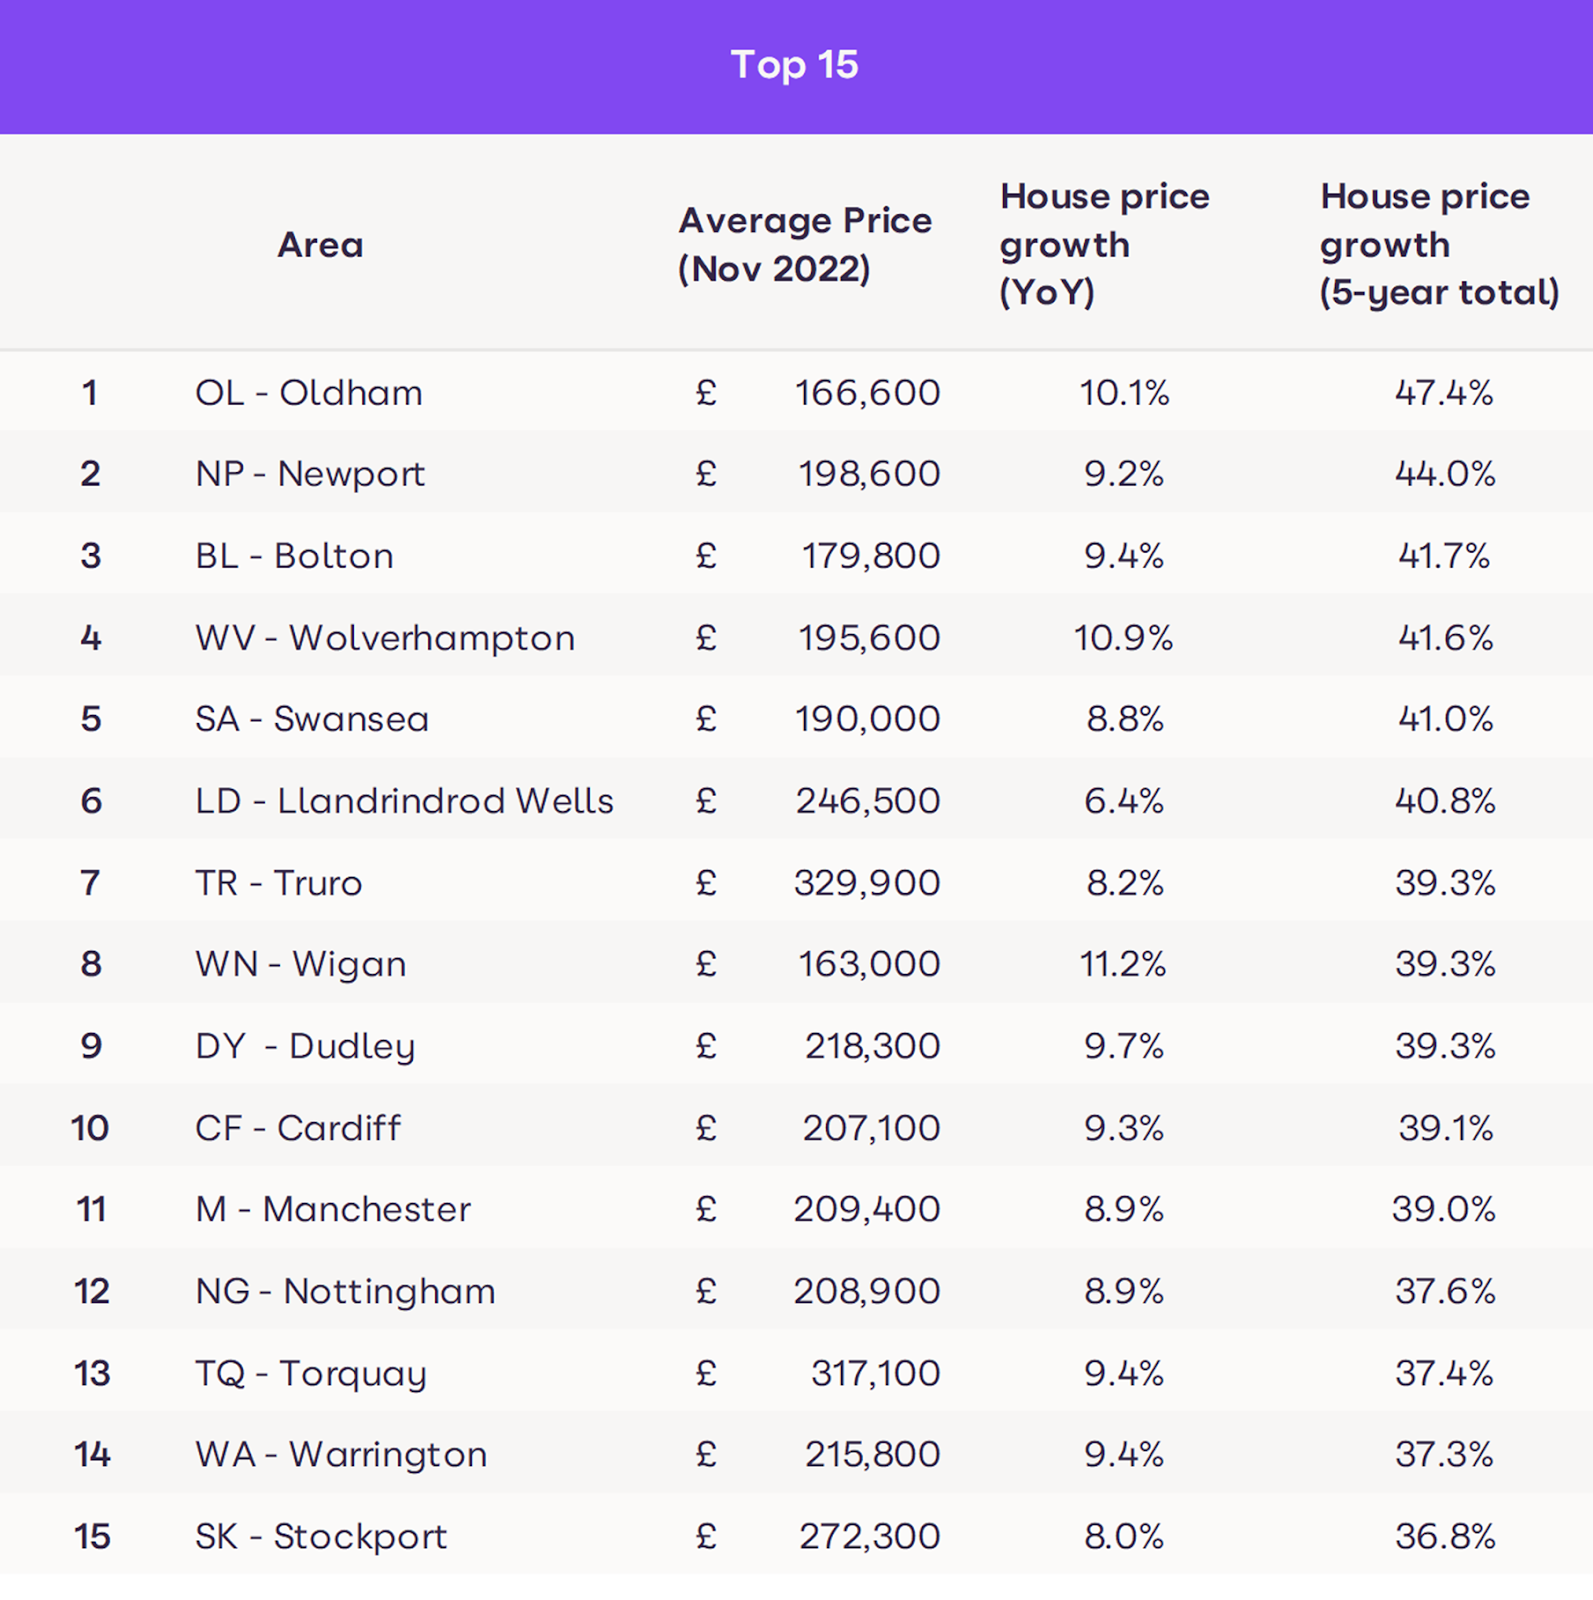Select Torquay's 5-year growth 37.4%

[x=1444, y=1374]
